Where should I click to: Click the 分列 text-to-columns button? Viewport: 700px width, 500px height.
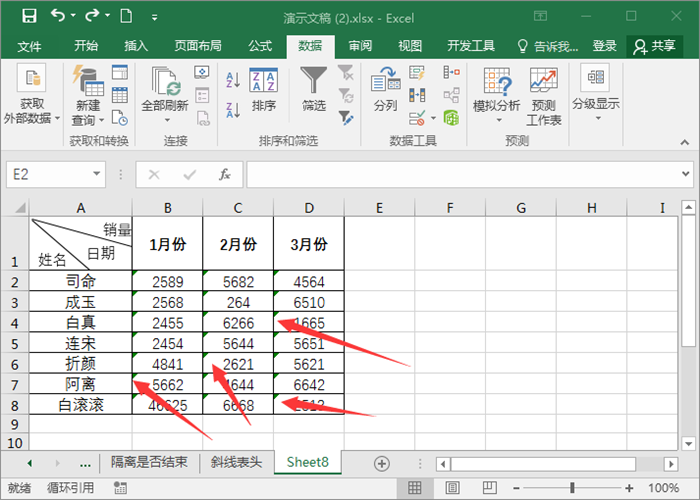pyautogui.click(x=385, y=89)
